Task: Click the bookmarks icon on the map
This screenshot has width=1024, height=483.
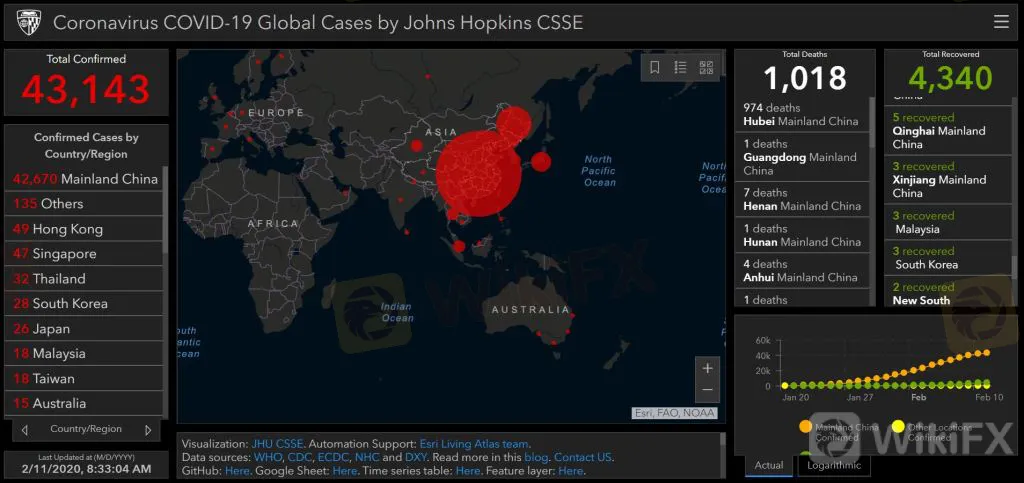Action: (x=655, y=68)
